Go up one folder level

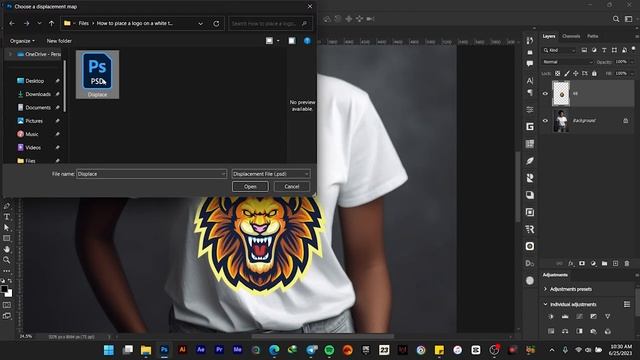point(51,24)
